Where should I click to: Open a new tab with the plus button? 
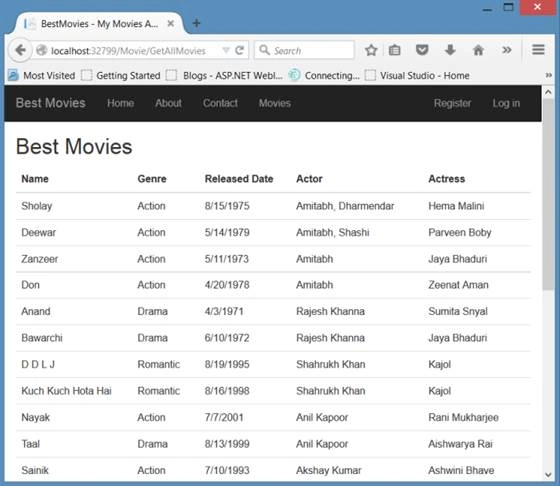coord(196,24)
